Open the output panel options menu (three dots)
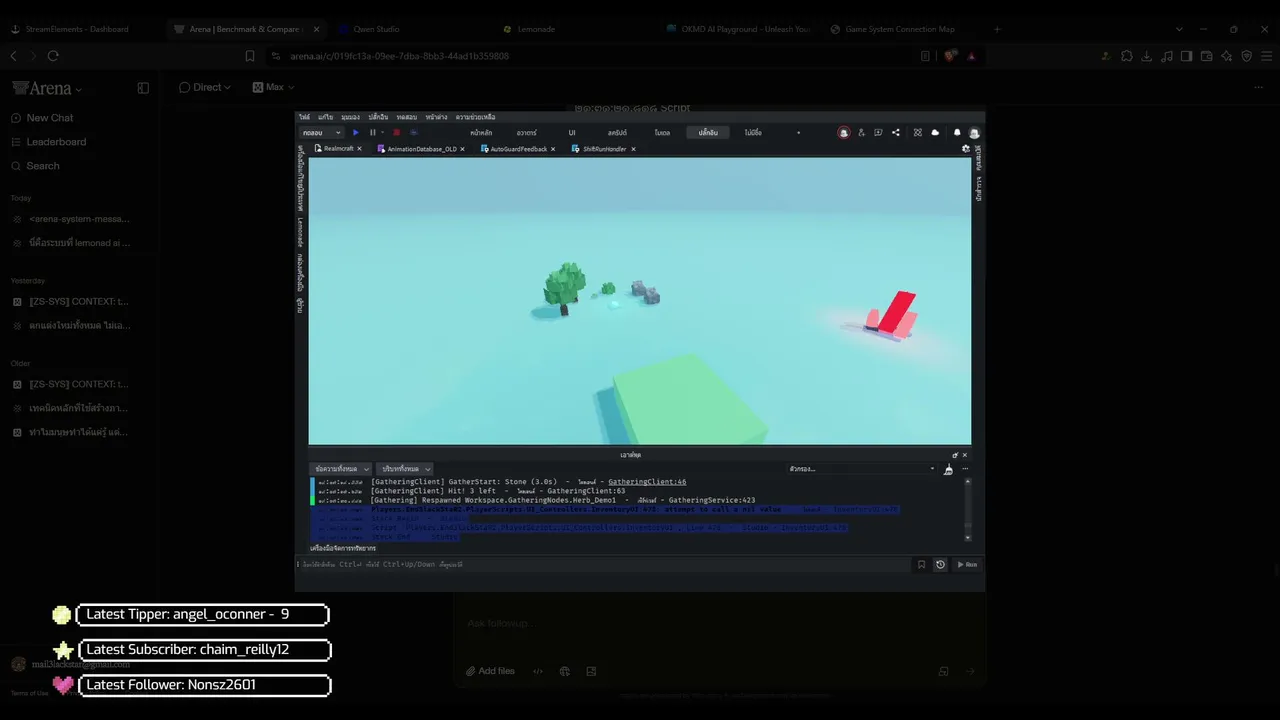The height and width of the screenshot is (720, 1280). click(965, 468)
